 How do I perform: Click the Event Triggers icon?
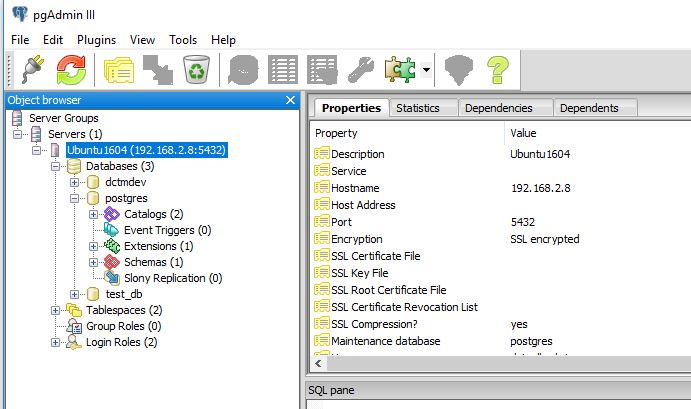tap(111, 230)
